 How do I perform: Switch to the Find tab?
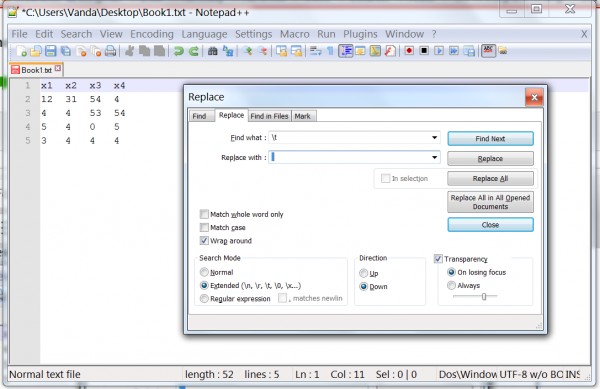[x=200, y=116]
